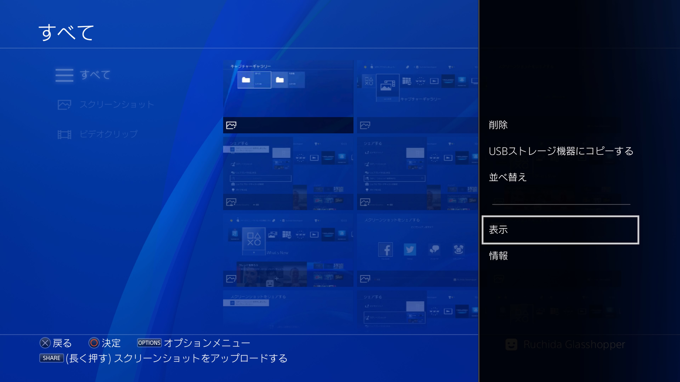Image resolution: width=680 pixels, height=382 pixels.
Task: Select 並べ替え menu entry
Action: tap(507, 177)
